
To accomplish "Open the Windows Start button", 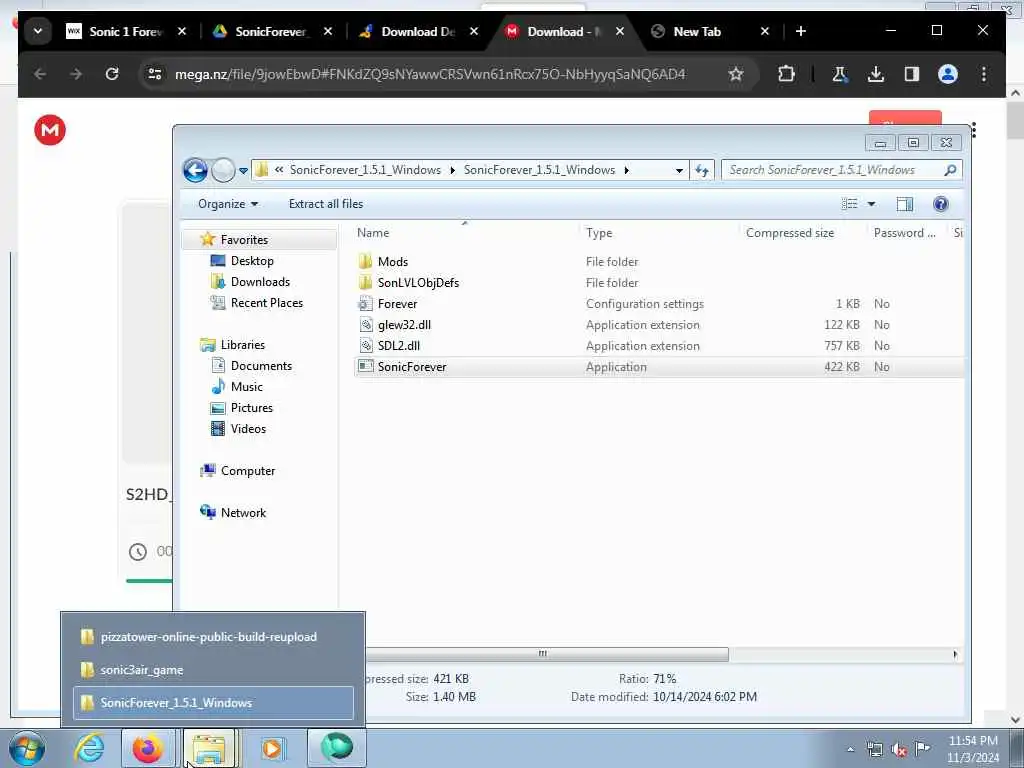I will tap(27, 748).
